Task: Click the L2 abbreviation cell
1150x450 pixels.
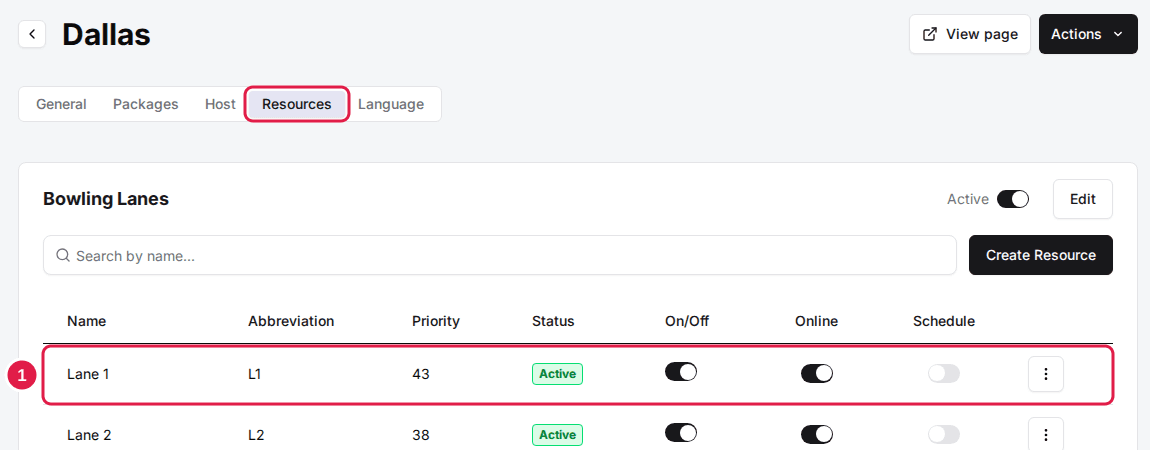Action: [256, 435]
